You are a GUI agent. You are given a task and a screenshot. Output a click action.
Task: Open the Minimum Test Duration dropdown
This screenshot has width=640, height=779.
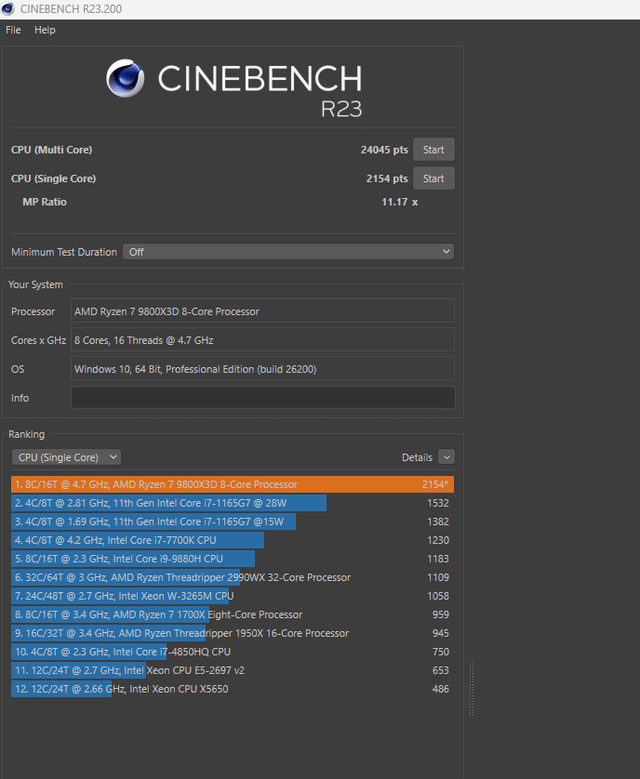[x=288, y=252]
